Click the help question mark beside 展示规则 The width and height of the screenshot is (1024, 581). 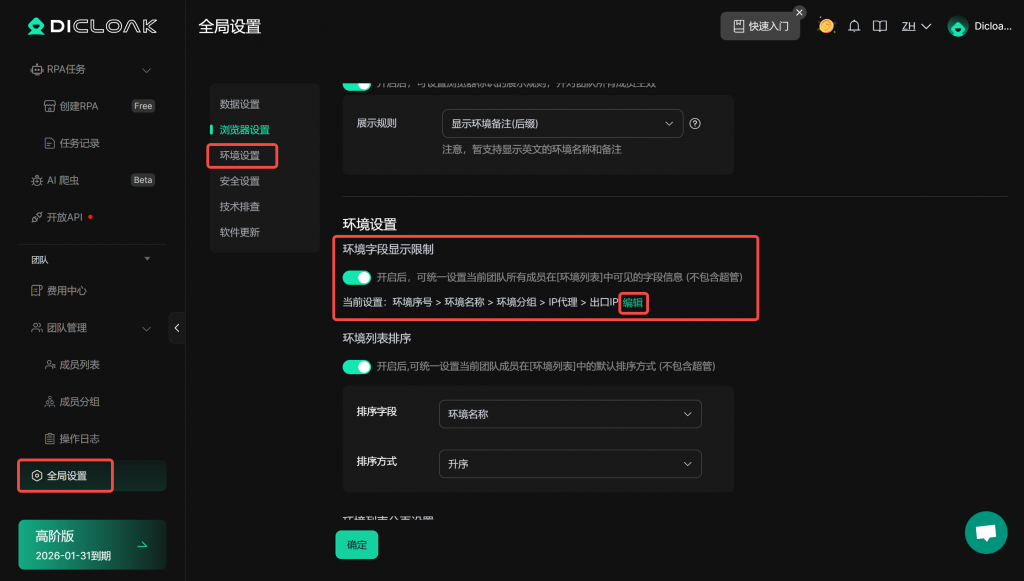(695, 124)
